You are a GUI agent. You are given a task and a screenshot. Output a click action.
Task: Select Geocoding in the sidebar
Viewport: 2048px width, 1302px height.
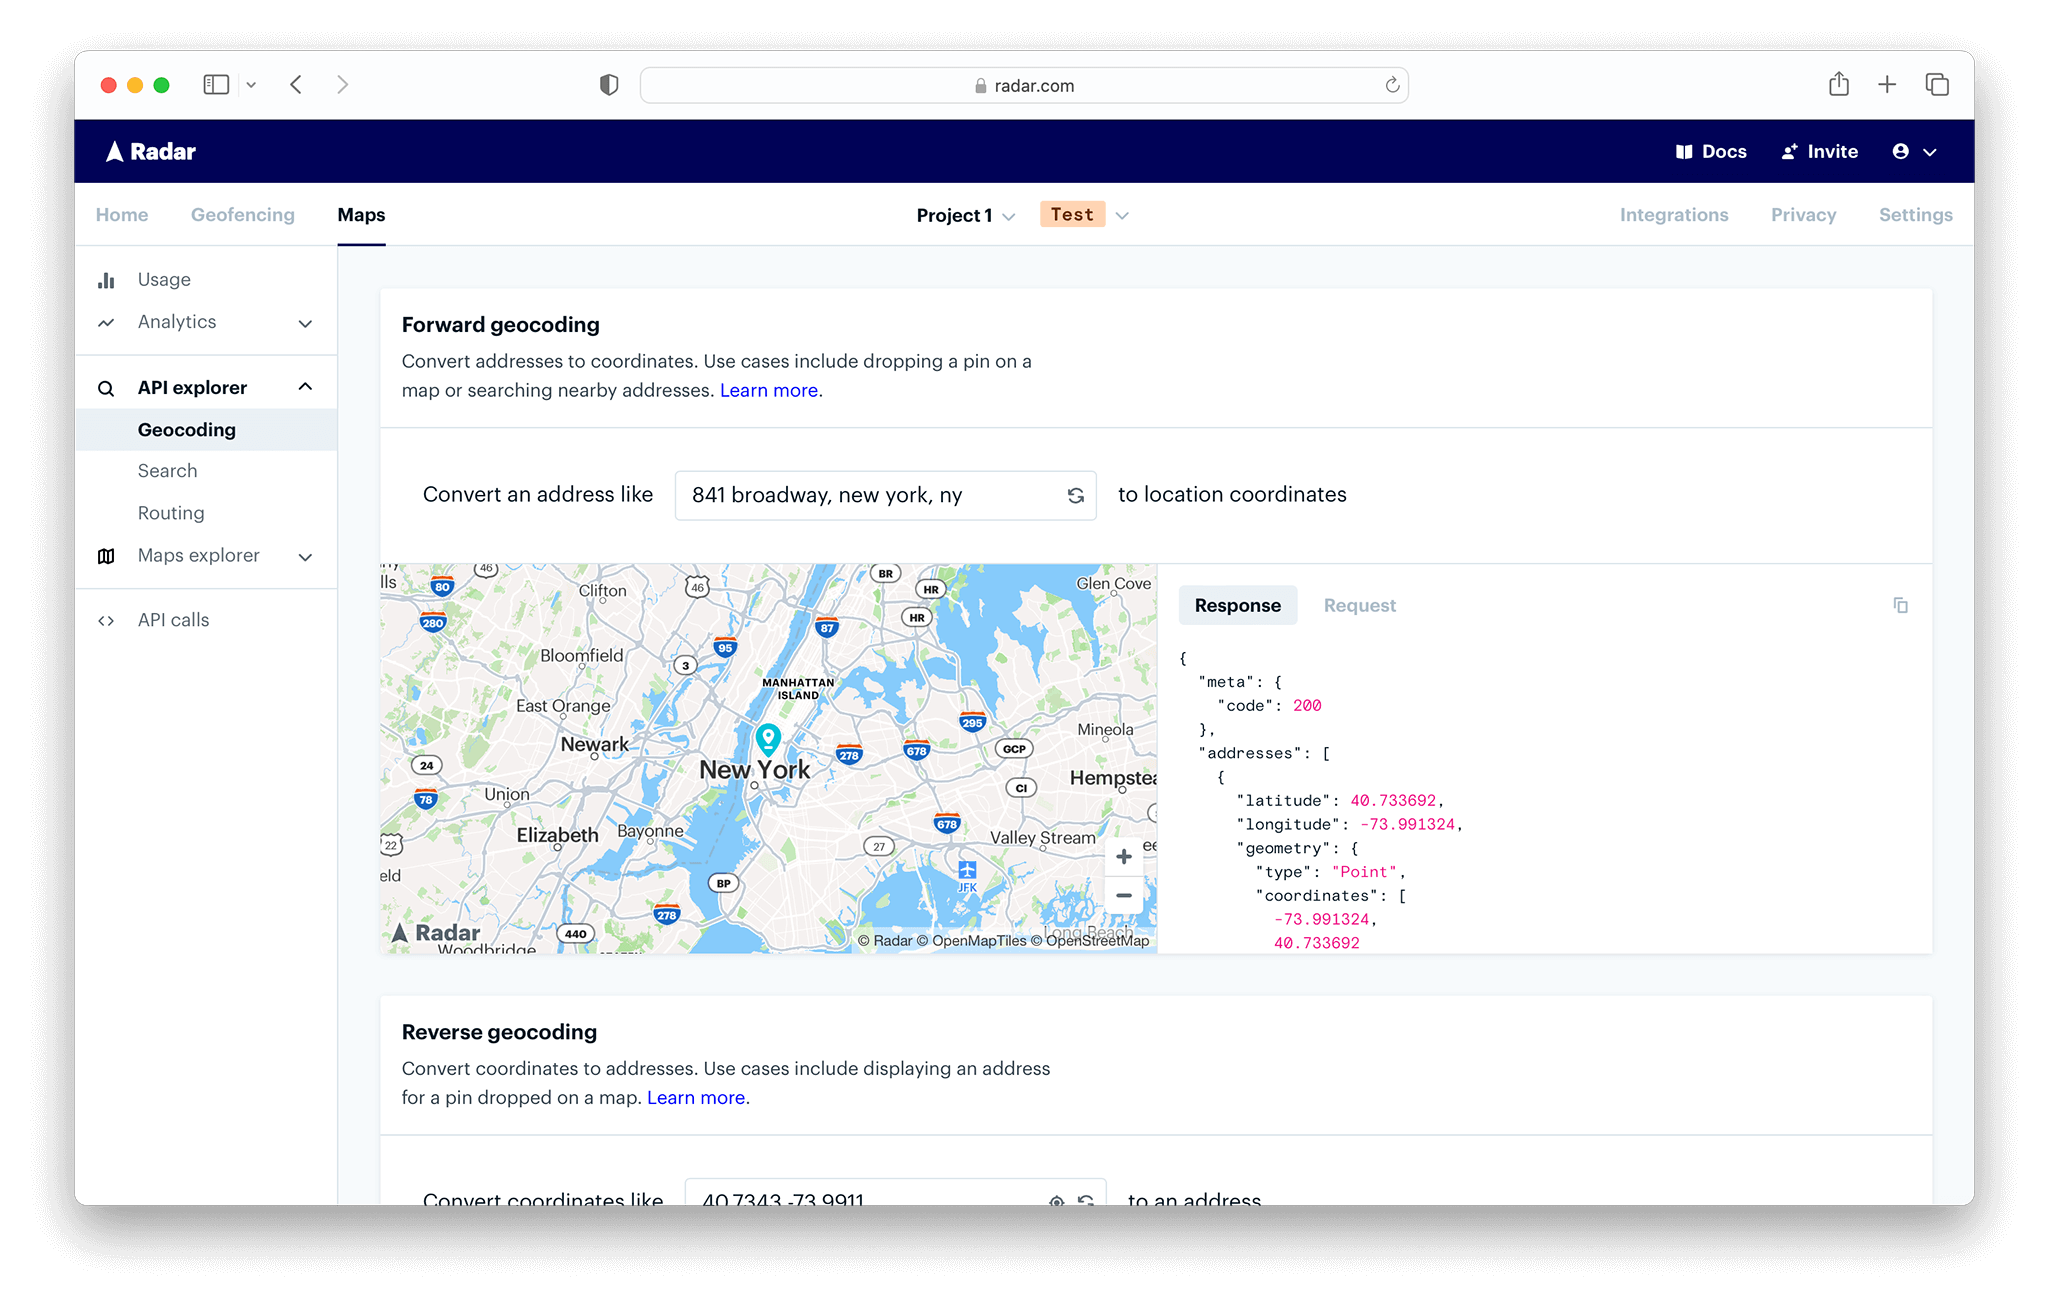(206, 429)
